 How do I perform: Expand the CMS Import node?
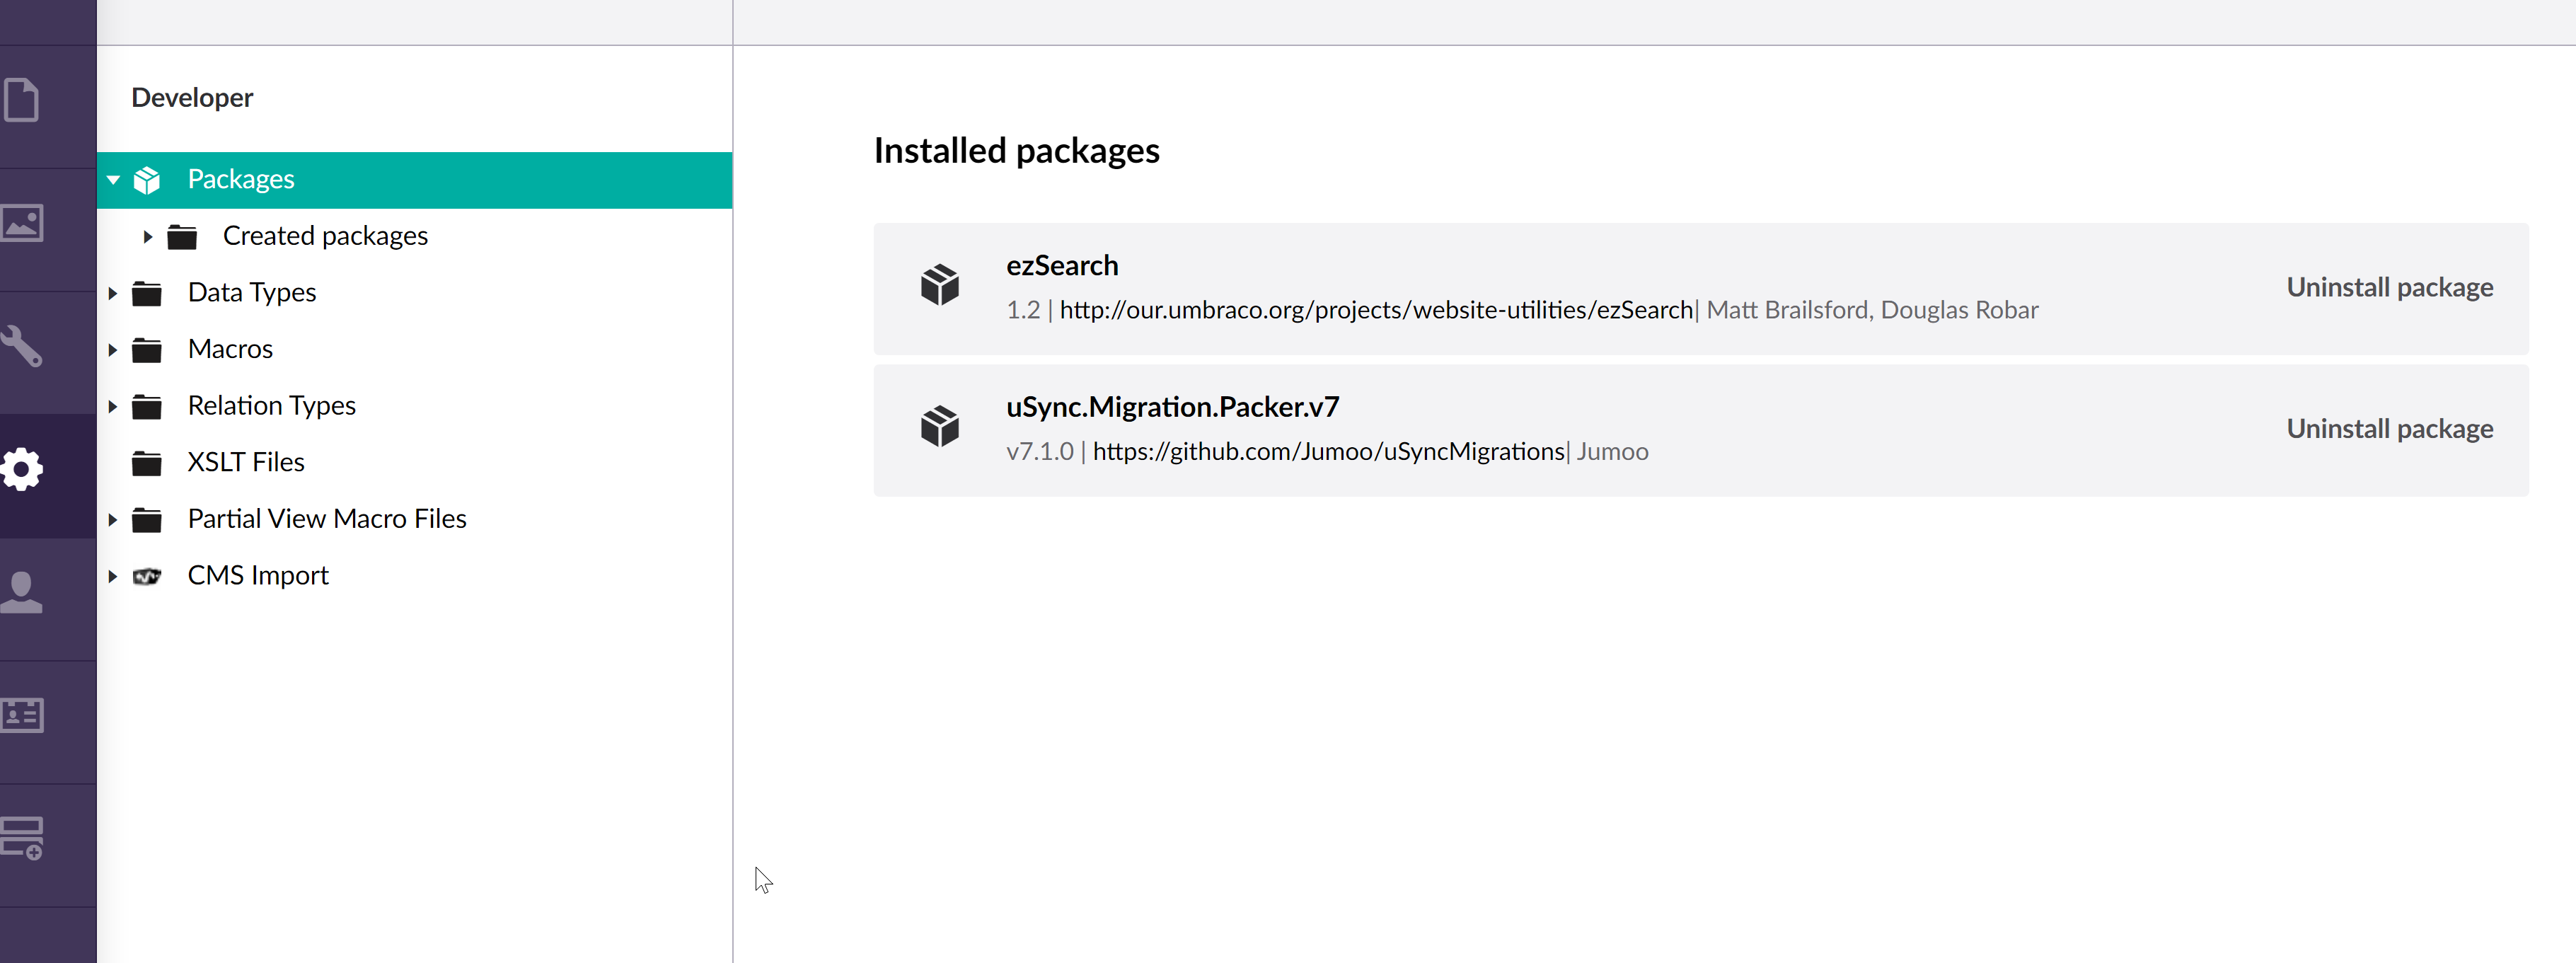(x=113, y=576)
